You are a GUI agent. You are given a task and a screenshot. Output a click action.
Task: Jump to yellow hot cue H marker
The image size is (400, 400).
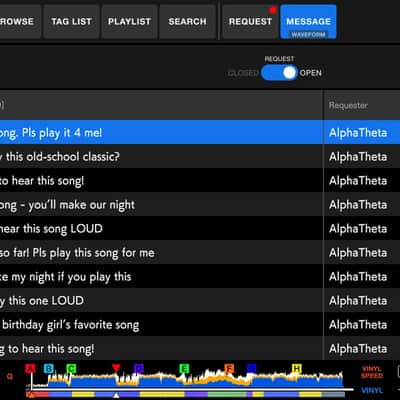tap(296, 369)
